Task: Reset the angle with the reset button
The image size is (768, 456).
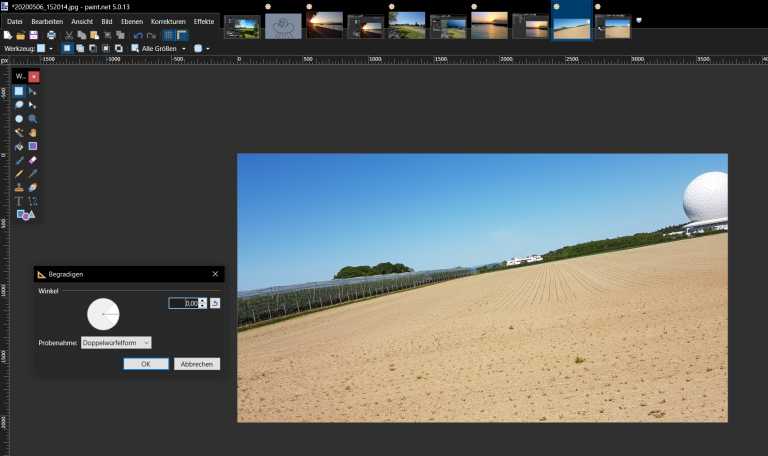Action: click(215, 303)
